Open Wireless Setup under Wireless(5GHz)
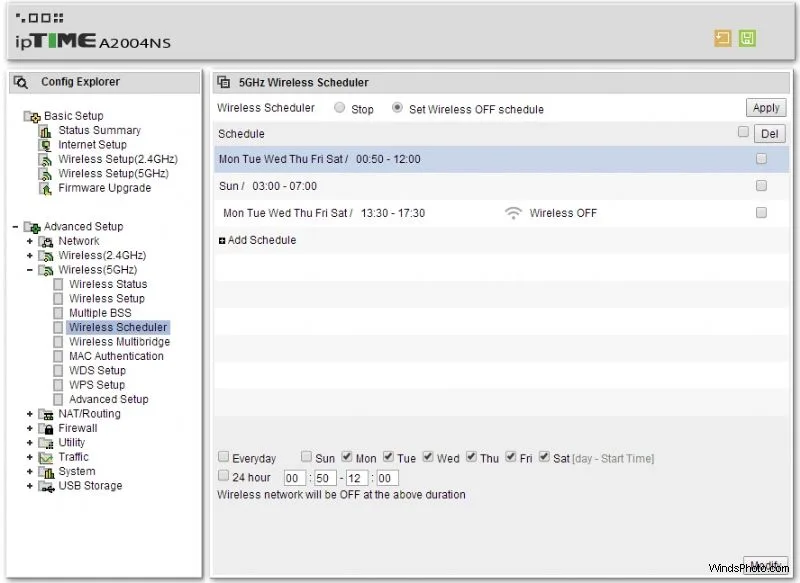Screen dimensions: 800x583 point(107,298)
